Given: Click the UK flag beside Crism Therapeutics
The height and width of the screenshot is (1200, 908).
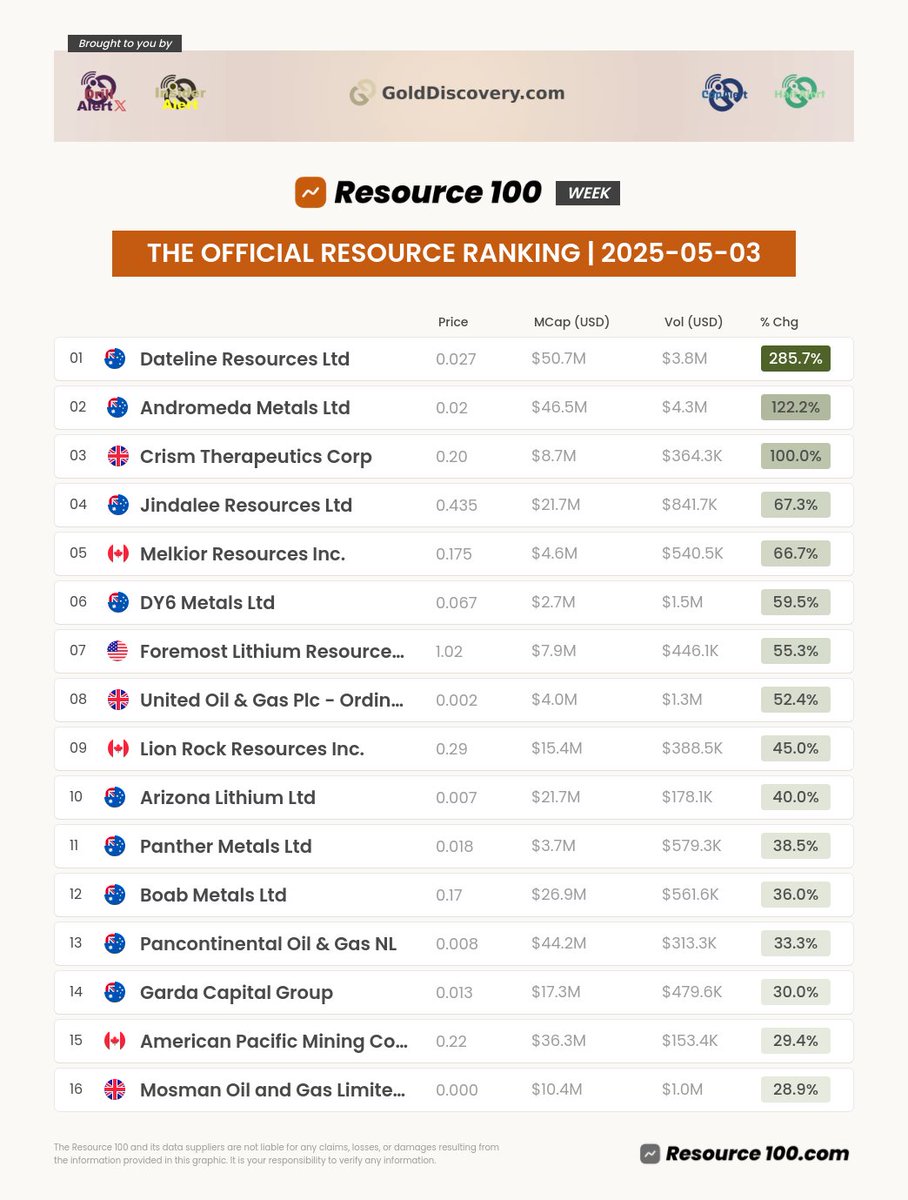Looking at the screenshot, I should tap(118, 456).
